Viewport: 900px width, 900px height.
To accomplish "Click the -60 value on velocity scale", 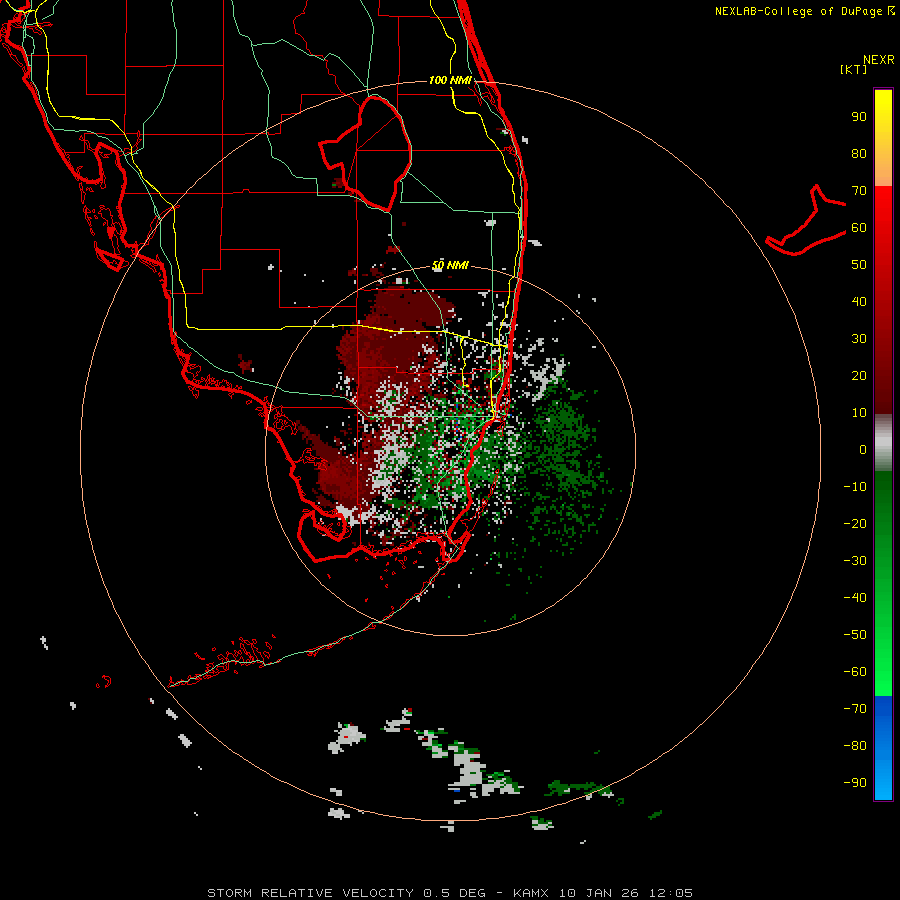I will coord(855,672).
